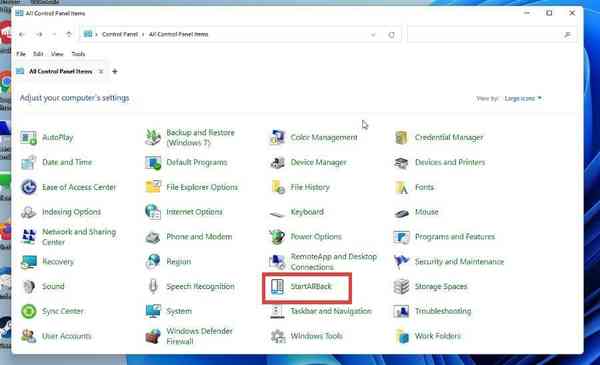Open Security and Maintenance flag icon
The height and width of the screenshot is (365, 600).
coord(401,262)
